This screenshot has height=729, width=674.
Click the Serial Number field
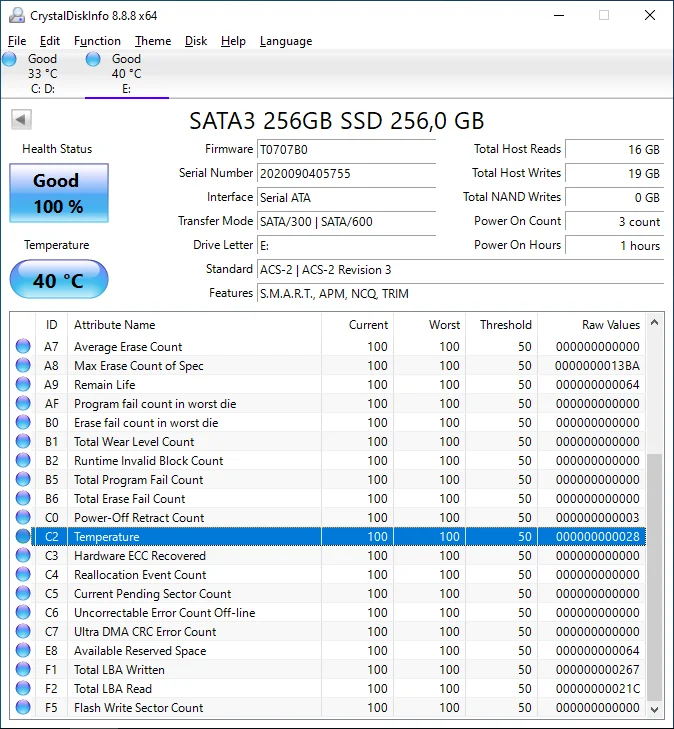(346, 173)
